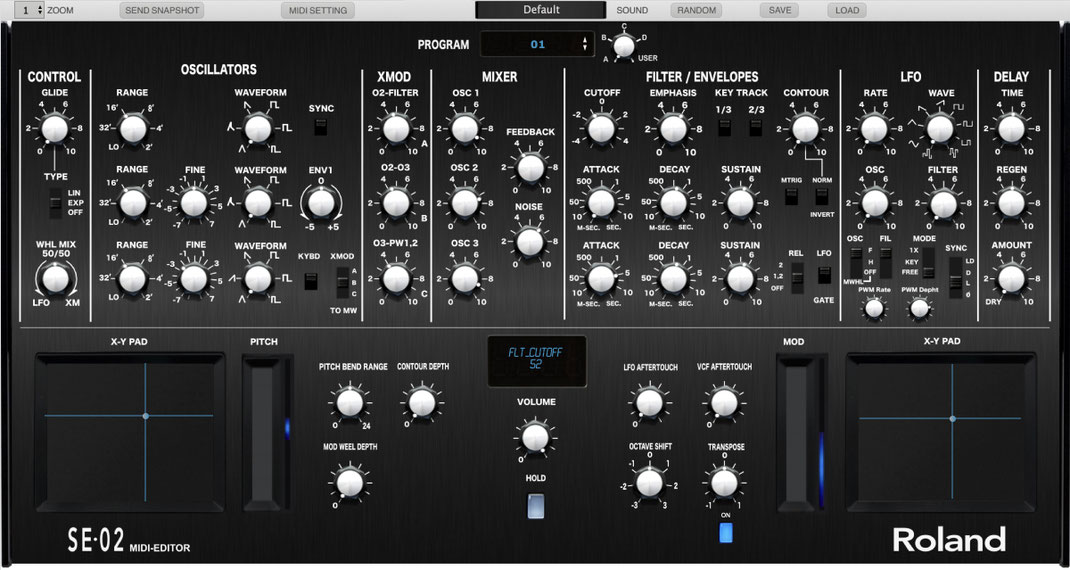Change the LFO FIL switch slider
Screen dimensions: 1070x570
tap(886, 262)
